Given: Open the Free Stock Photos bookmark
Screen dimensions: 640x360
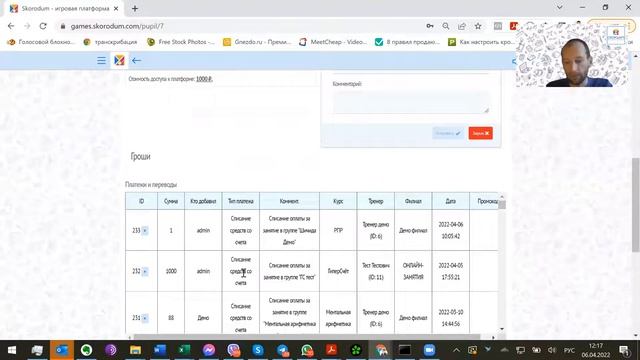Looking at the screenshot, I should [181, 42].
